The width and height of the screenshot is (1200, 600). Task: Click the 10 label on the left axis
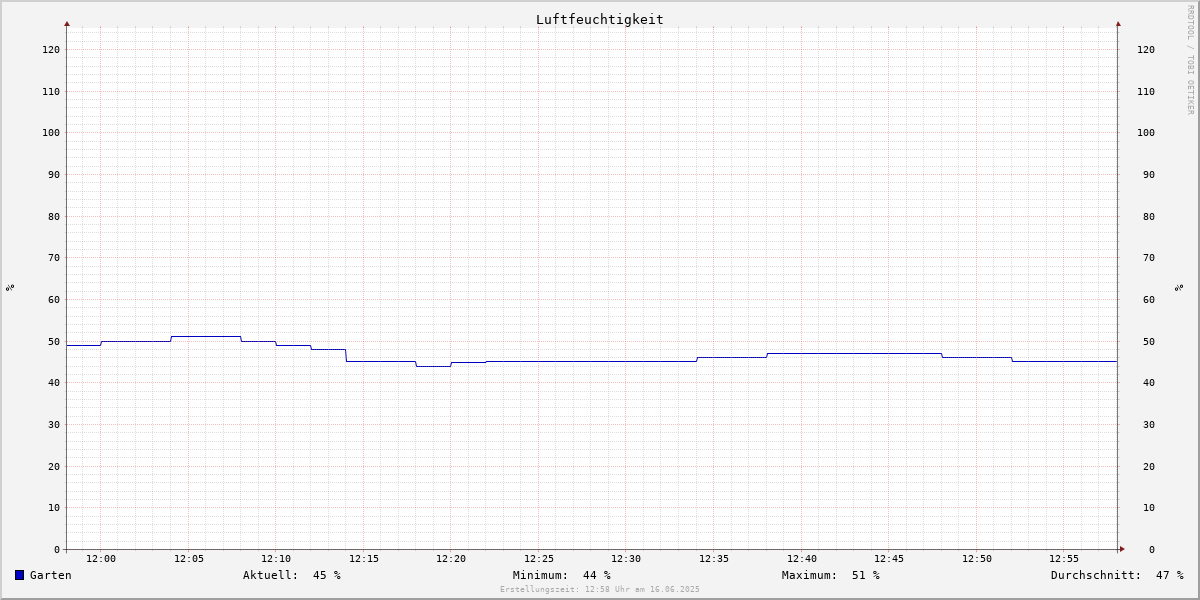pyautogui.click(x=54, y=507)
